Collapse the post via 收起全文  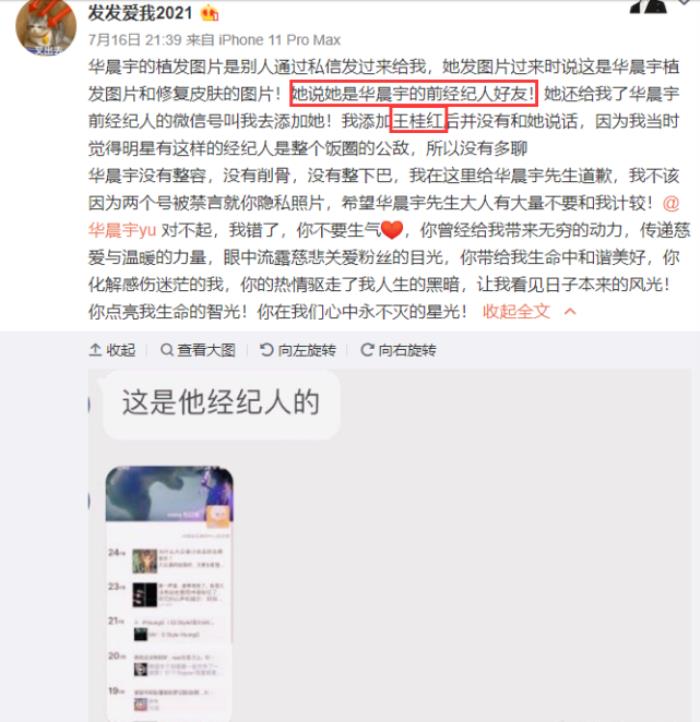(516, 312)
